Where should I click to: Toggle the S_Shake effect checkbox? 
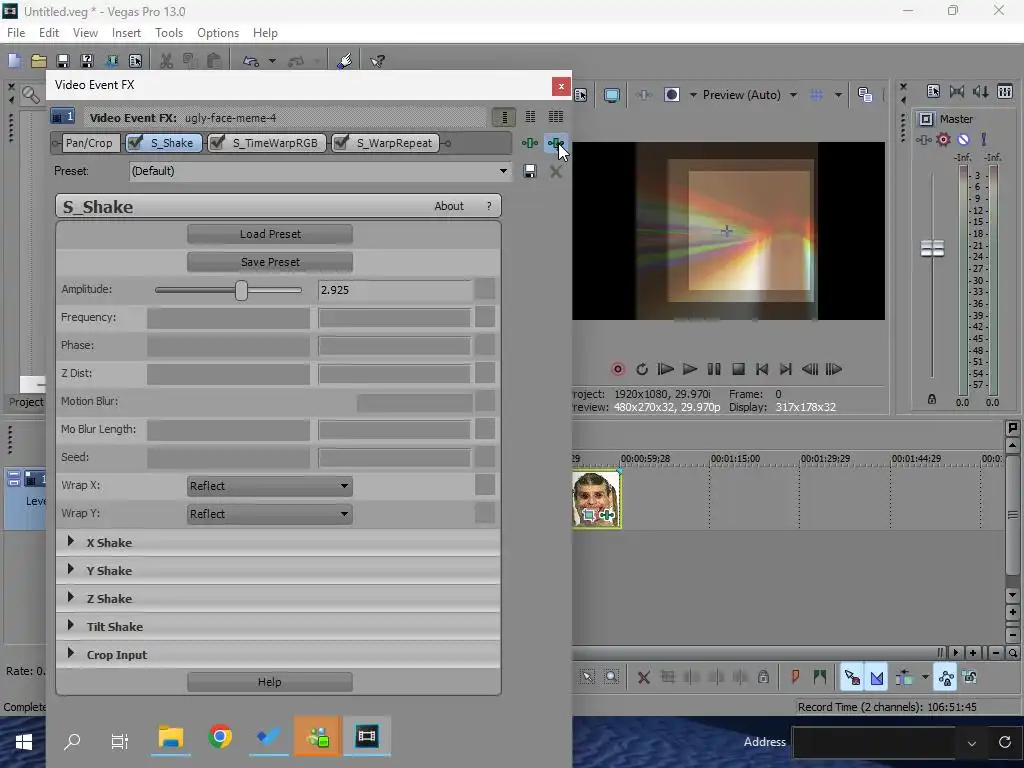[x=135, y=142]
